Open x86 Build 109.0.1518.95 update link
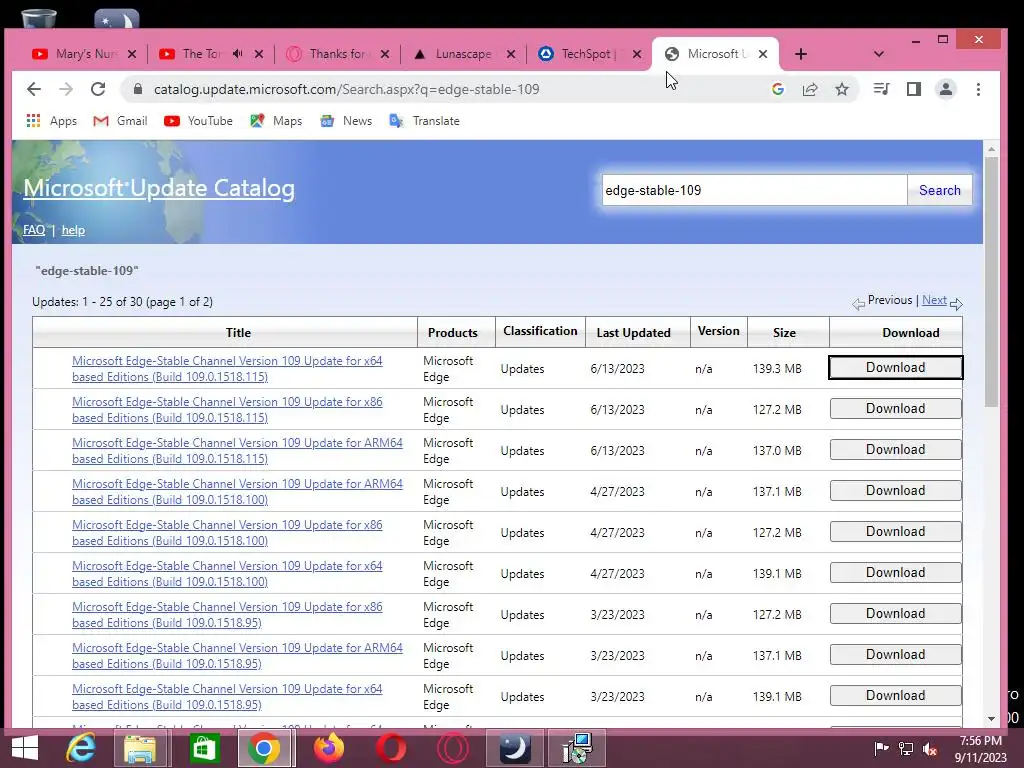Screen dimensions: 1024x768 click(227, 615)
